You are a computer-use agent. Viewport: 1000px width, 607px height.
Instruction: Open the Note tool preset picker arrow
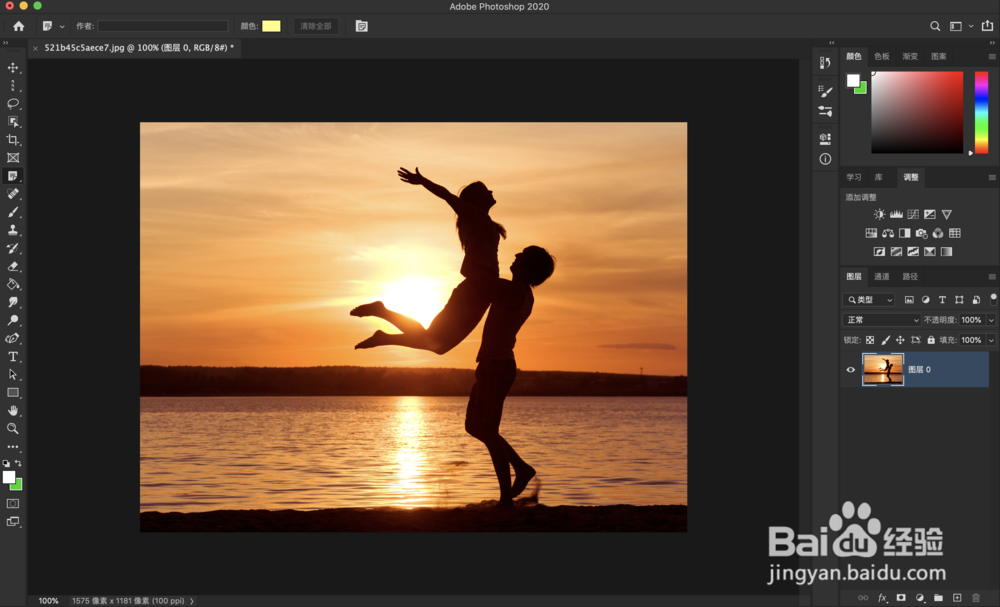[62, 27]
